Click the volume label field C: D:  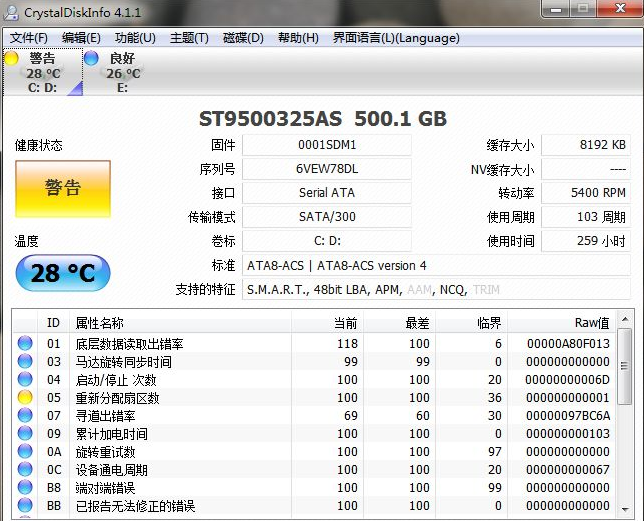pyautogui.click(x=327, y=241)
